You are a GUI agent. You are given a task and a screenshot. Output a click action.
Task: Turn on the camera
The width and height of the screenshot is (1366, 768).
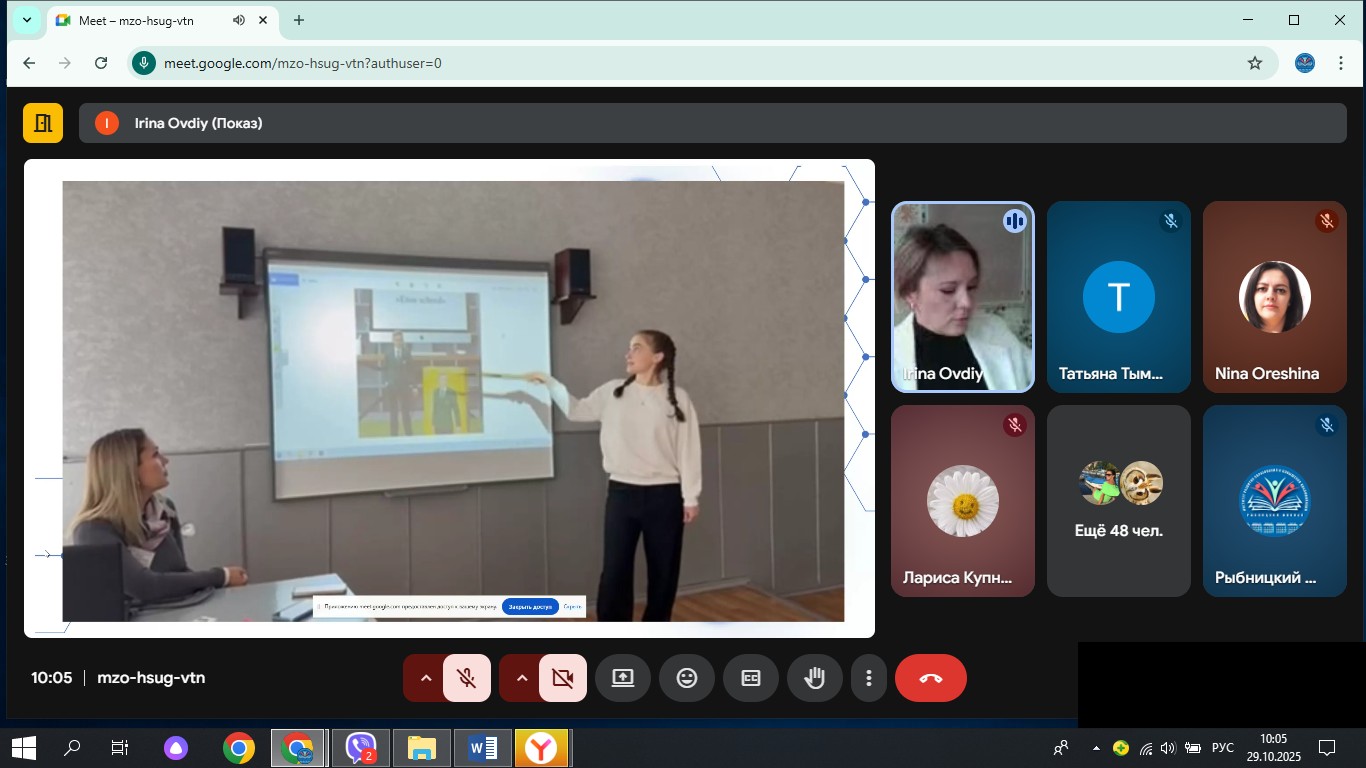tap(562, 678)
